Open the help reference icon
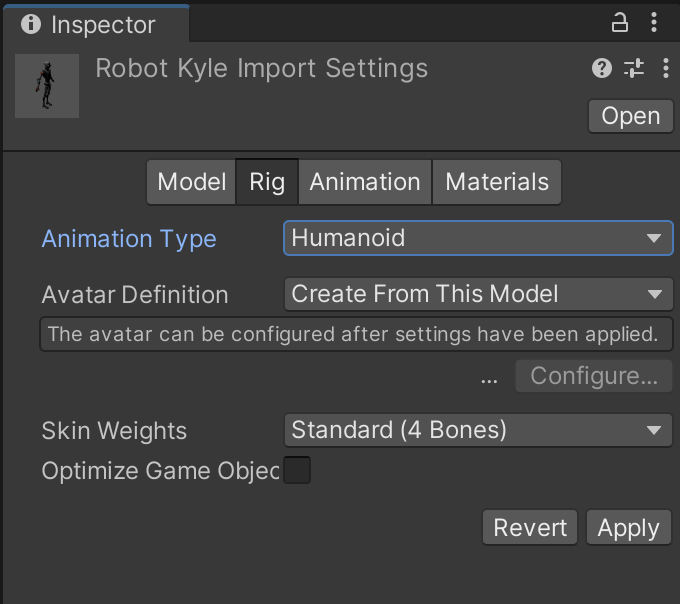This screenshot has height=604, width=680. click(x=602, y=68)
